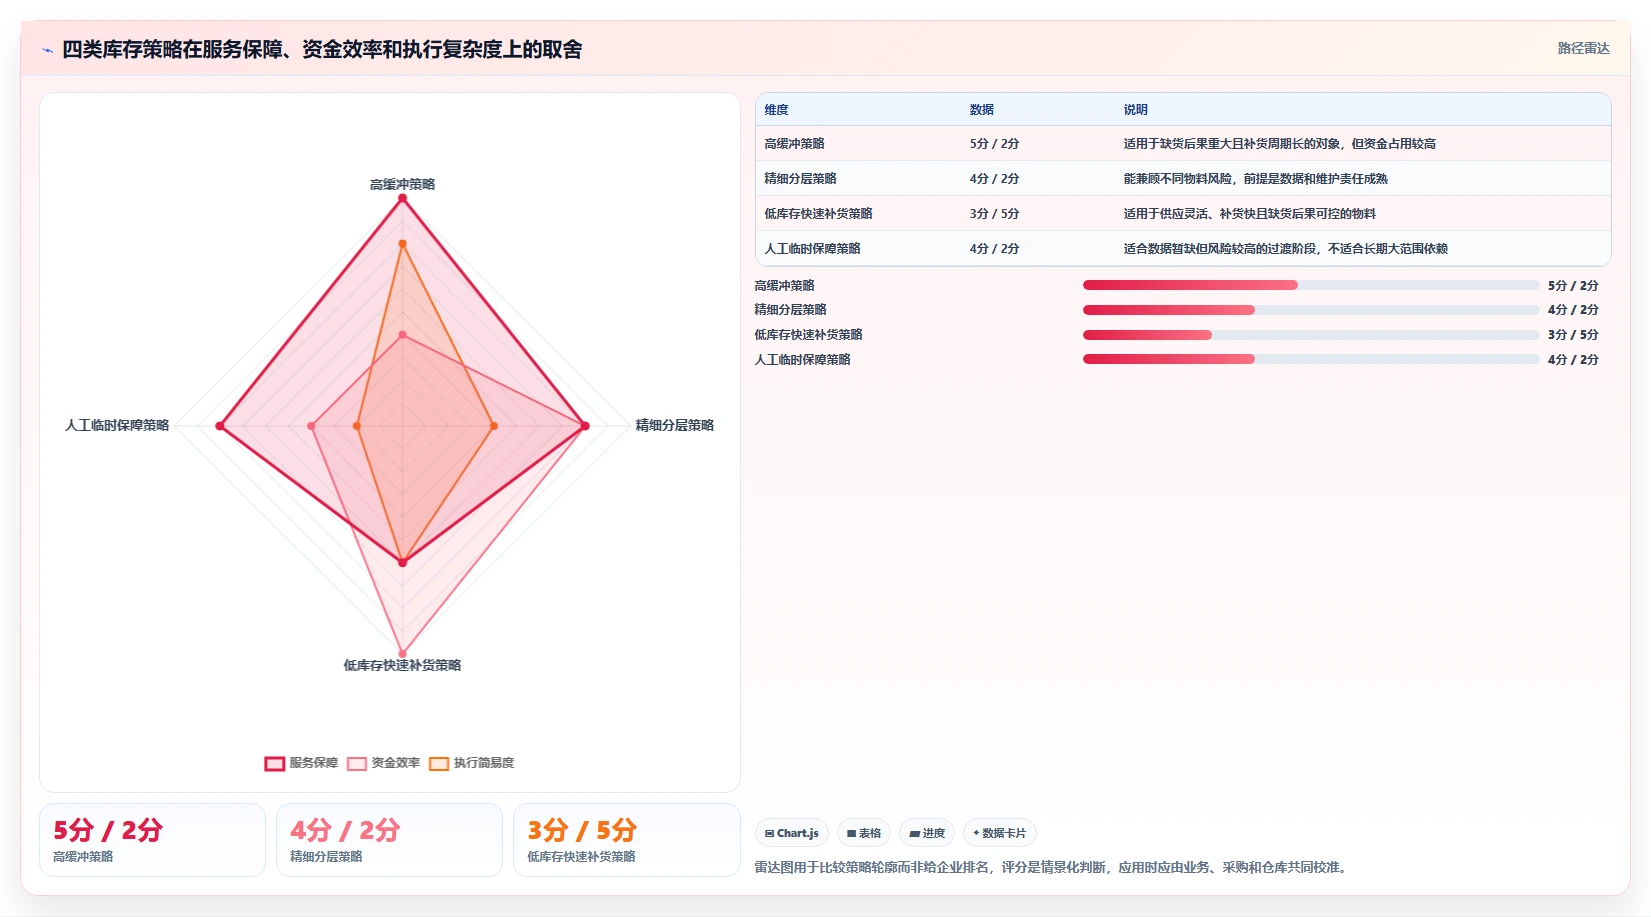
Task: Click the 高缓冲策略 progress bar
Action: [1311, 285]
